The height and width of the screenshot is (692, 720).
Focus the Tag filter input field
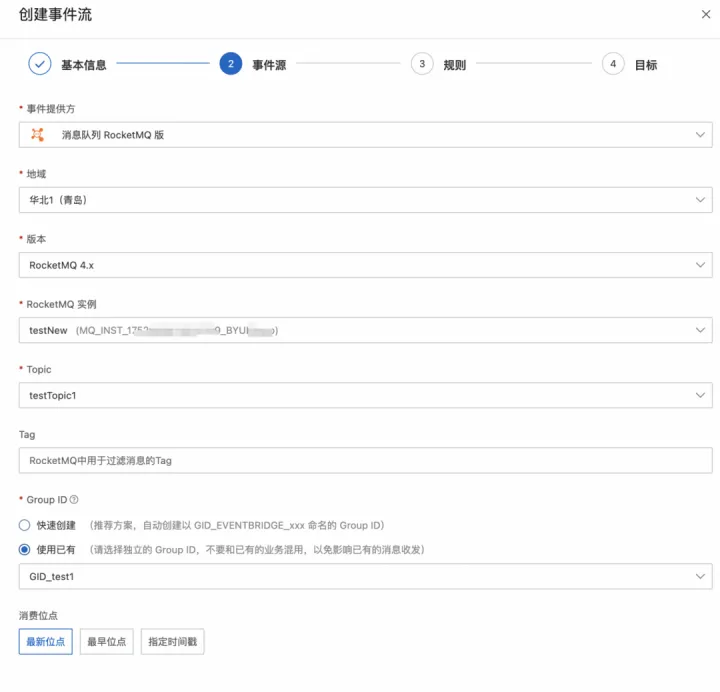(366, 461)
